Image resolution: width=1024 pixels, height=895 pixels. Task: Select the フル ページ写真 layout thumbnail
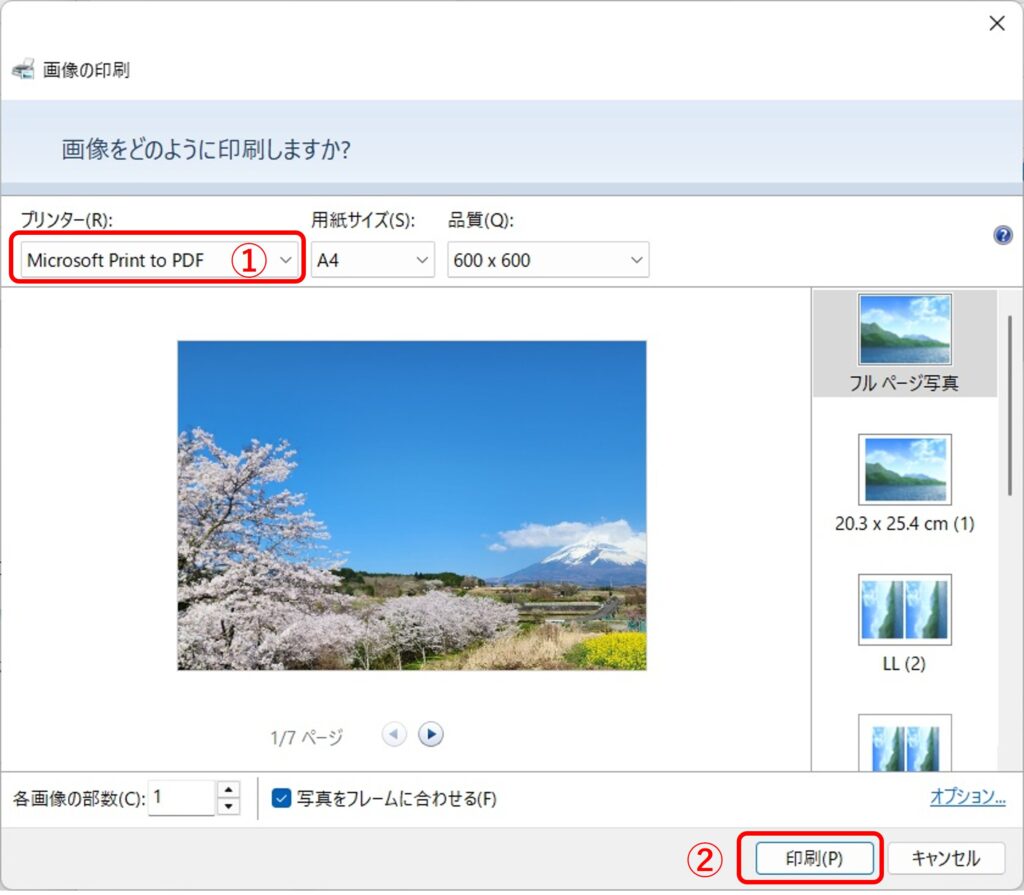[904, 344]
